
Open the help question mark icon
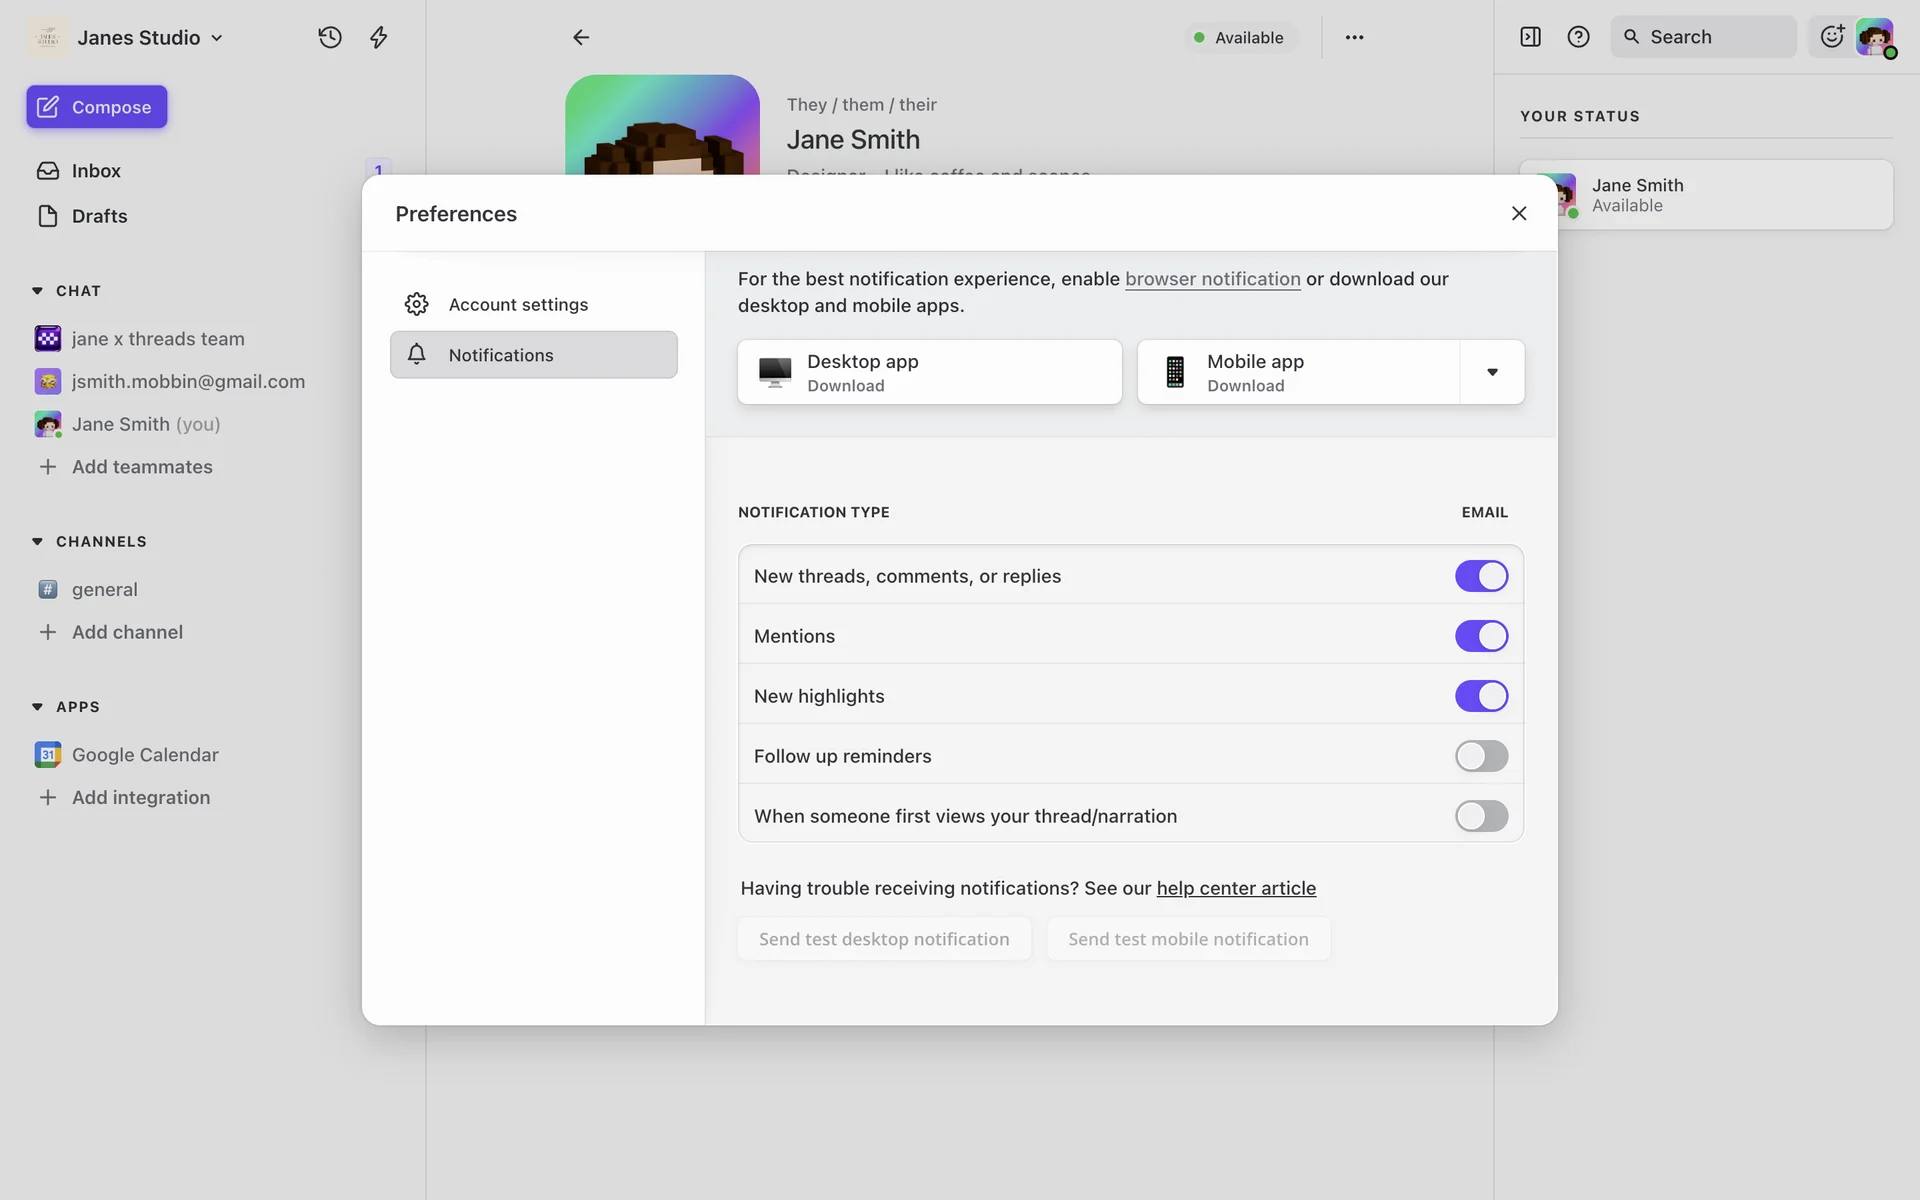coord(1578,37)
